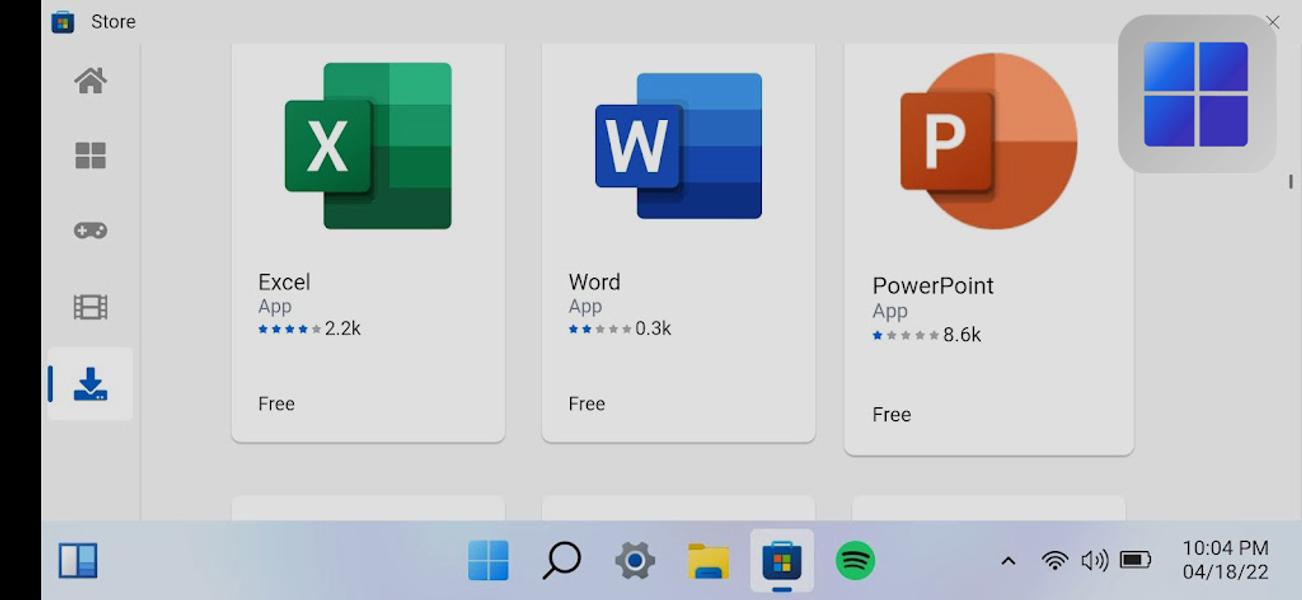Select the Downloads library icon in sidebar

tap(90, 384)
